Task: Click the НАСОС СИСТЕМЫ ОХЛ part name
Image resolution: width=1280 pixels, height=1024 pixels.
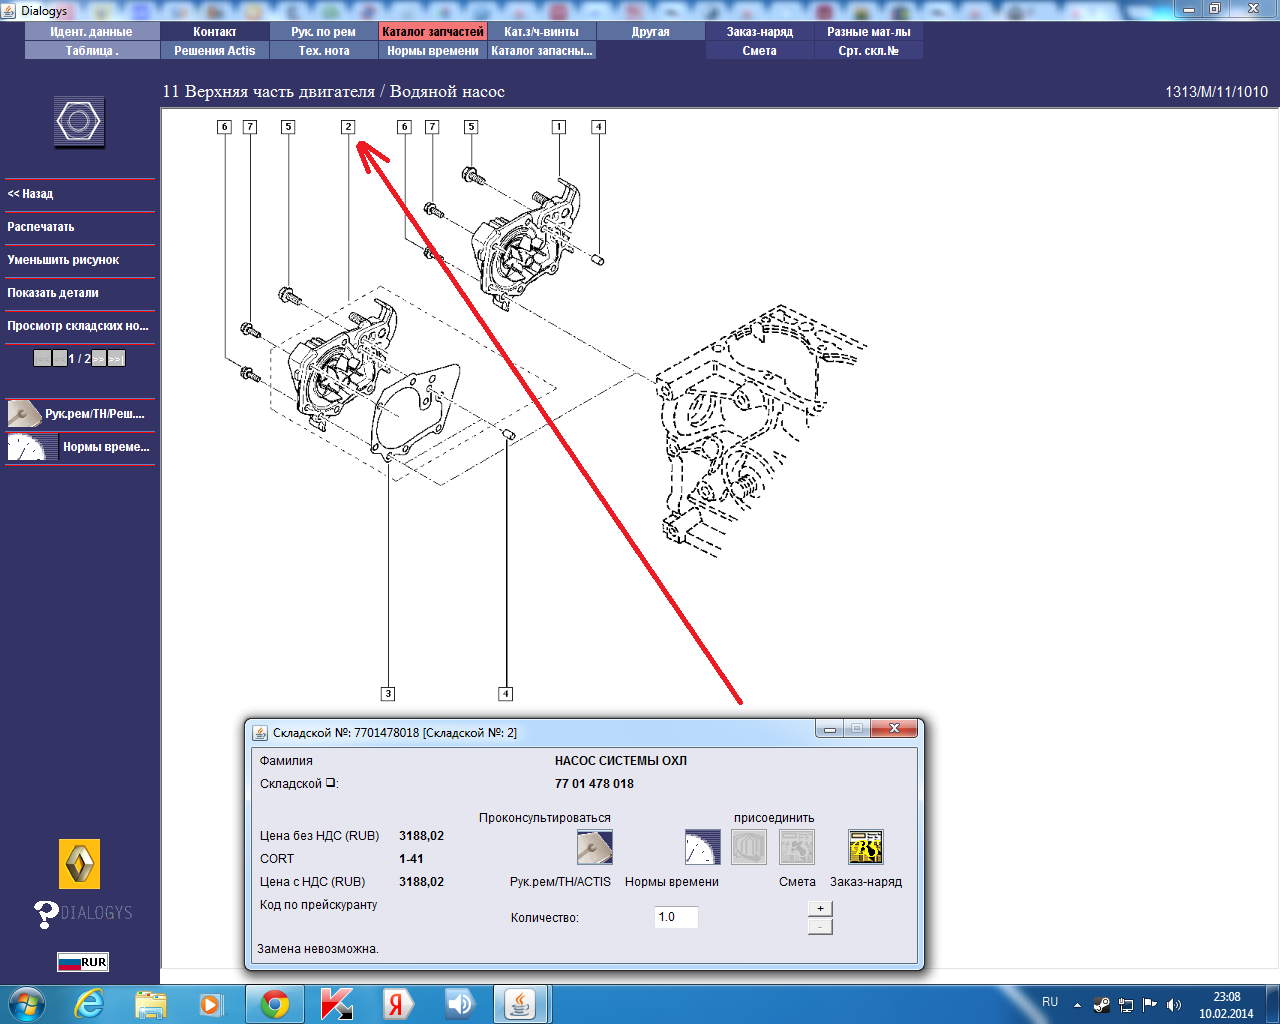Action: coord(621,761)
